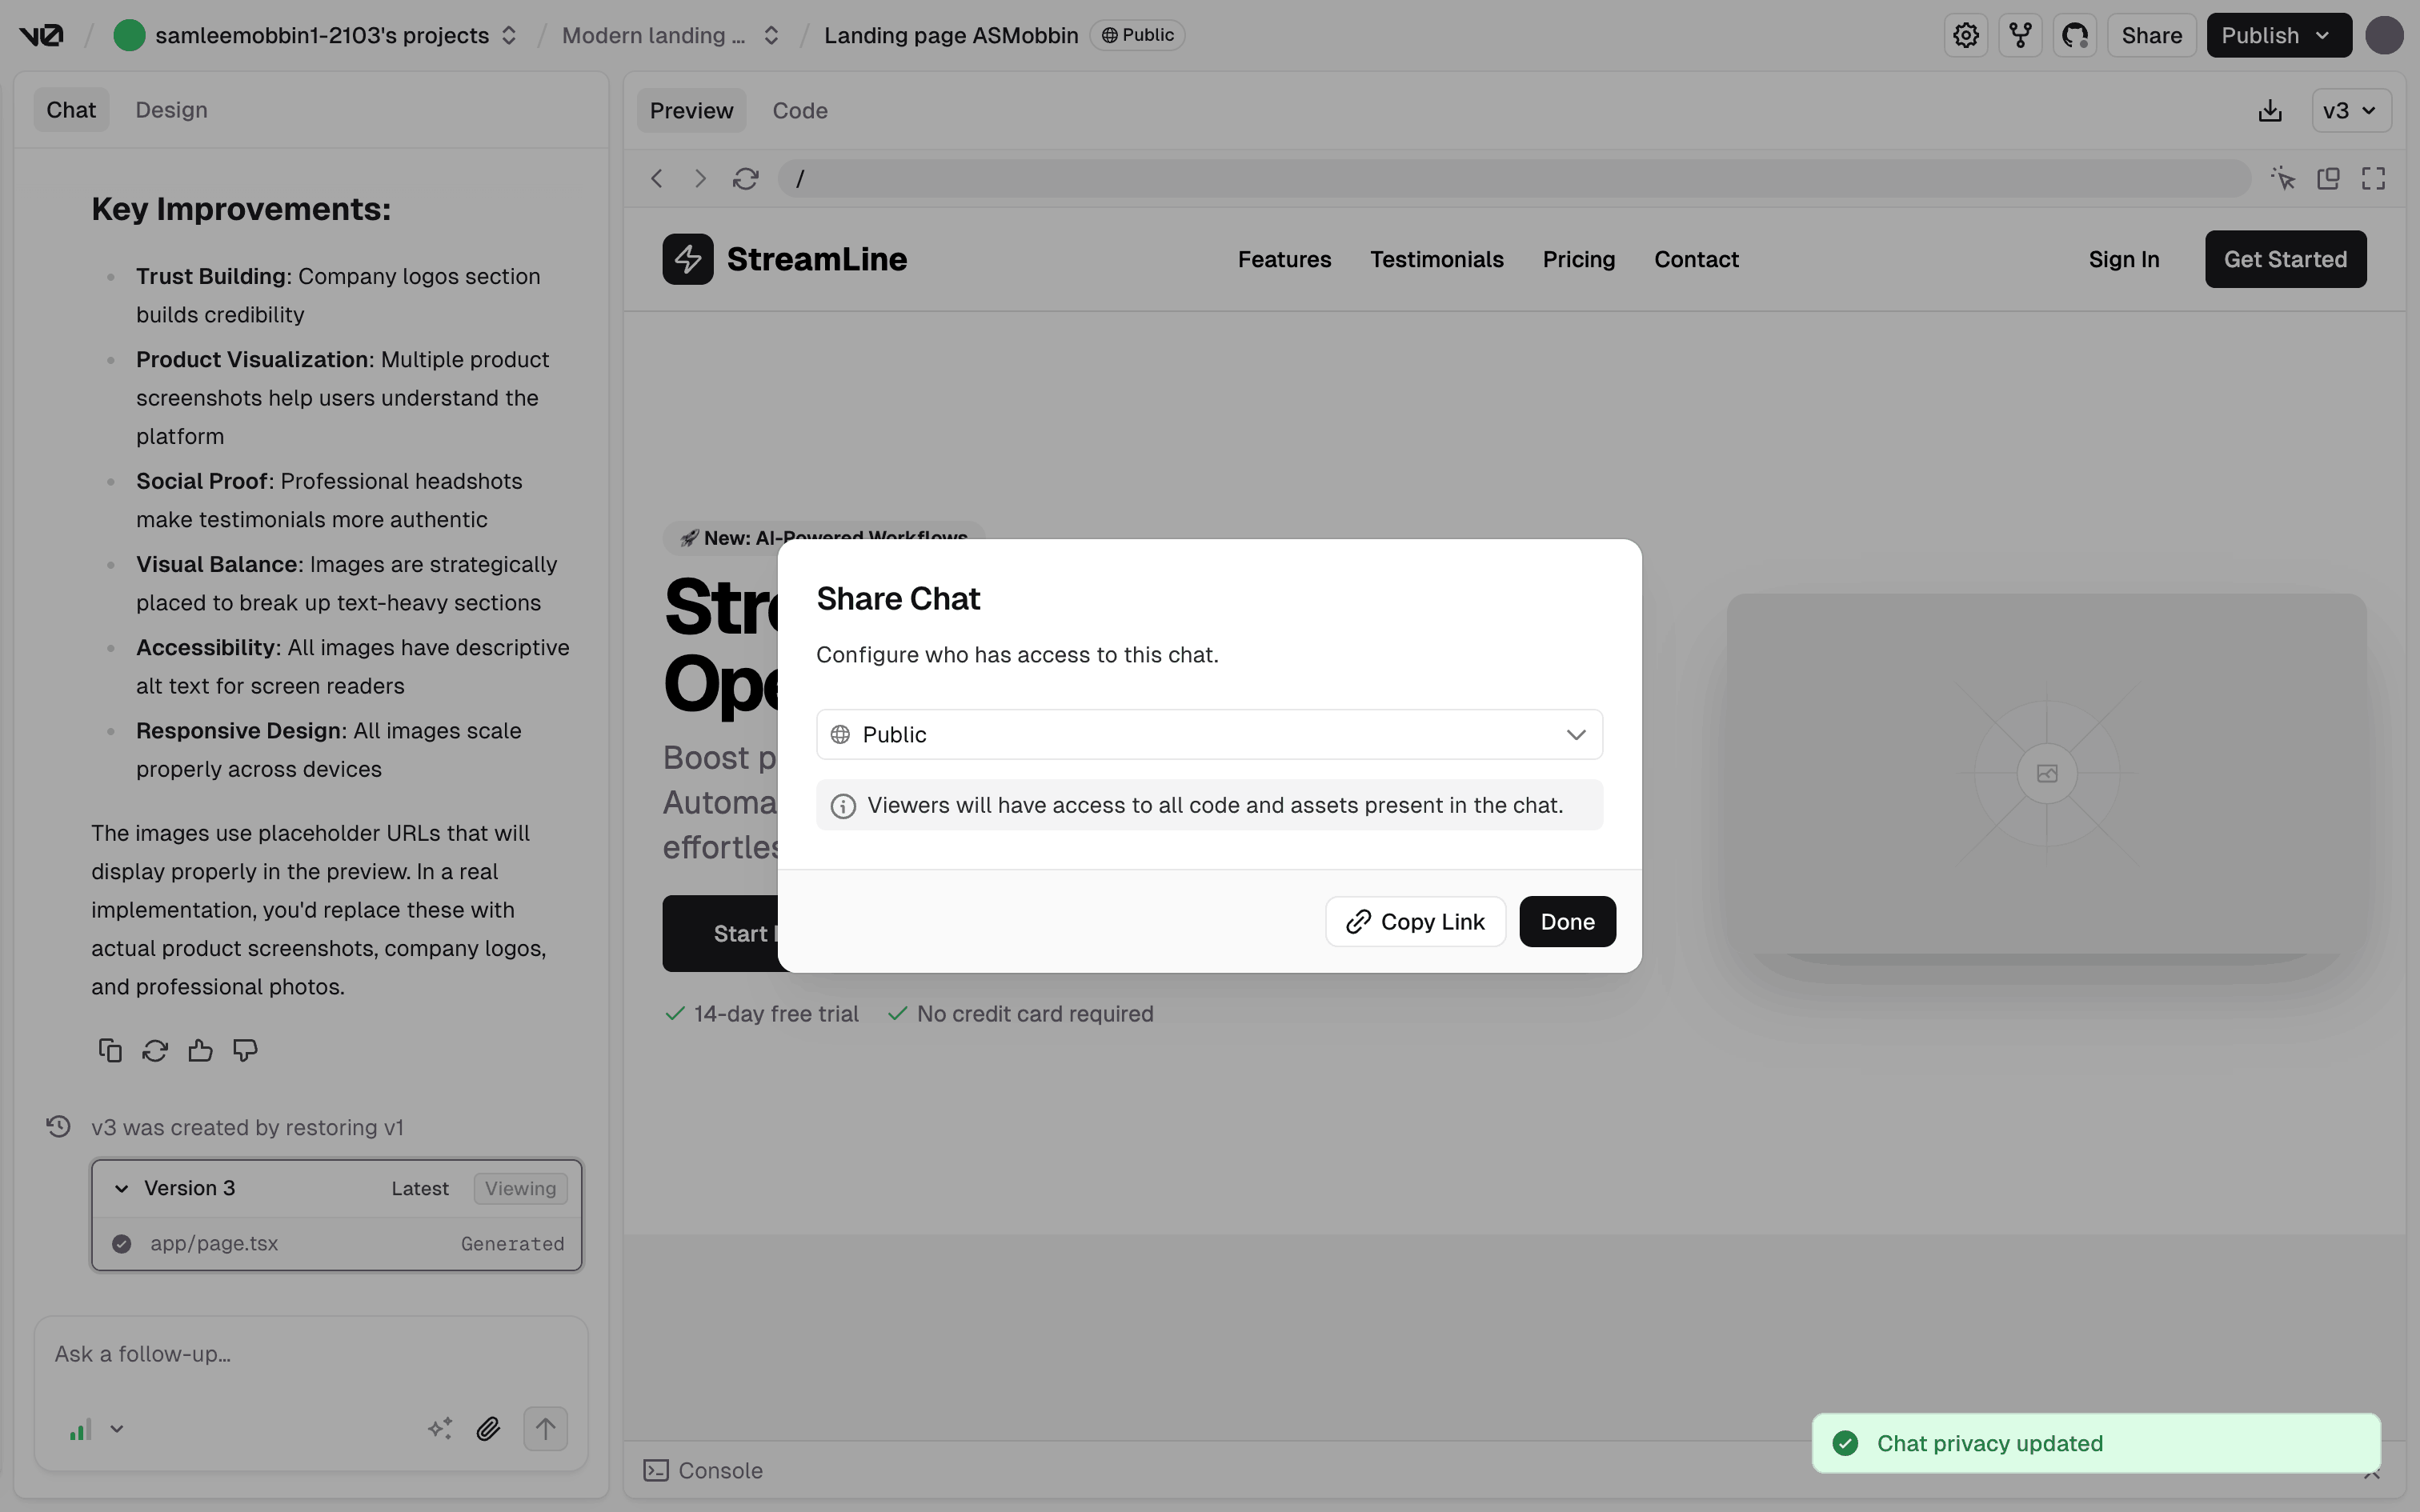The image size is (2420, 1512).
Task: Open the Public access dropdown
Action: point(1209,735)
